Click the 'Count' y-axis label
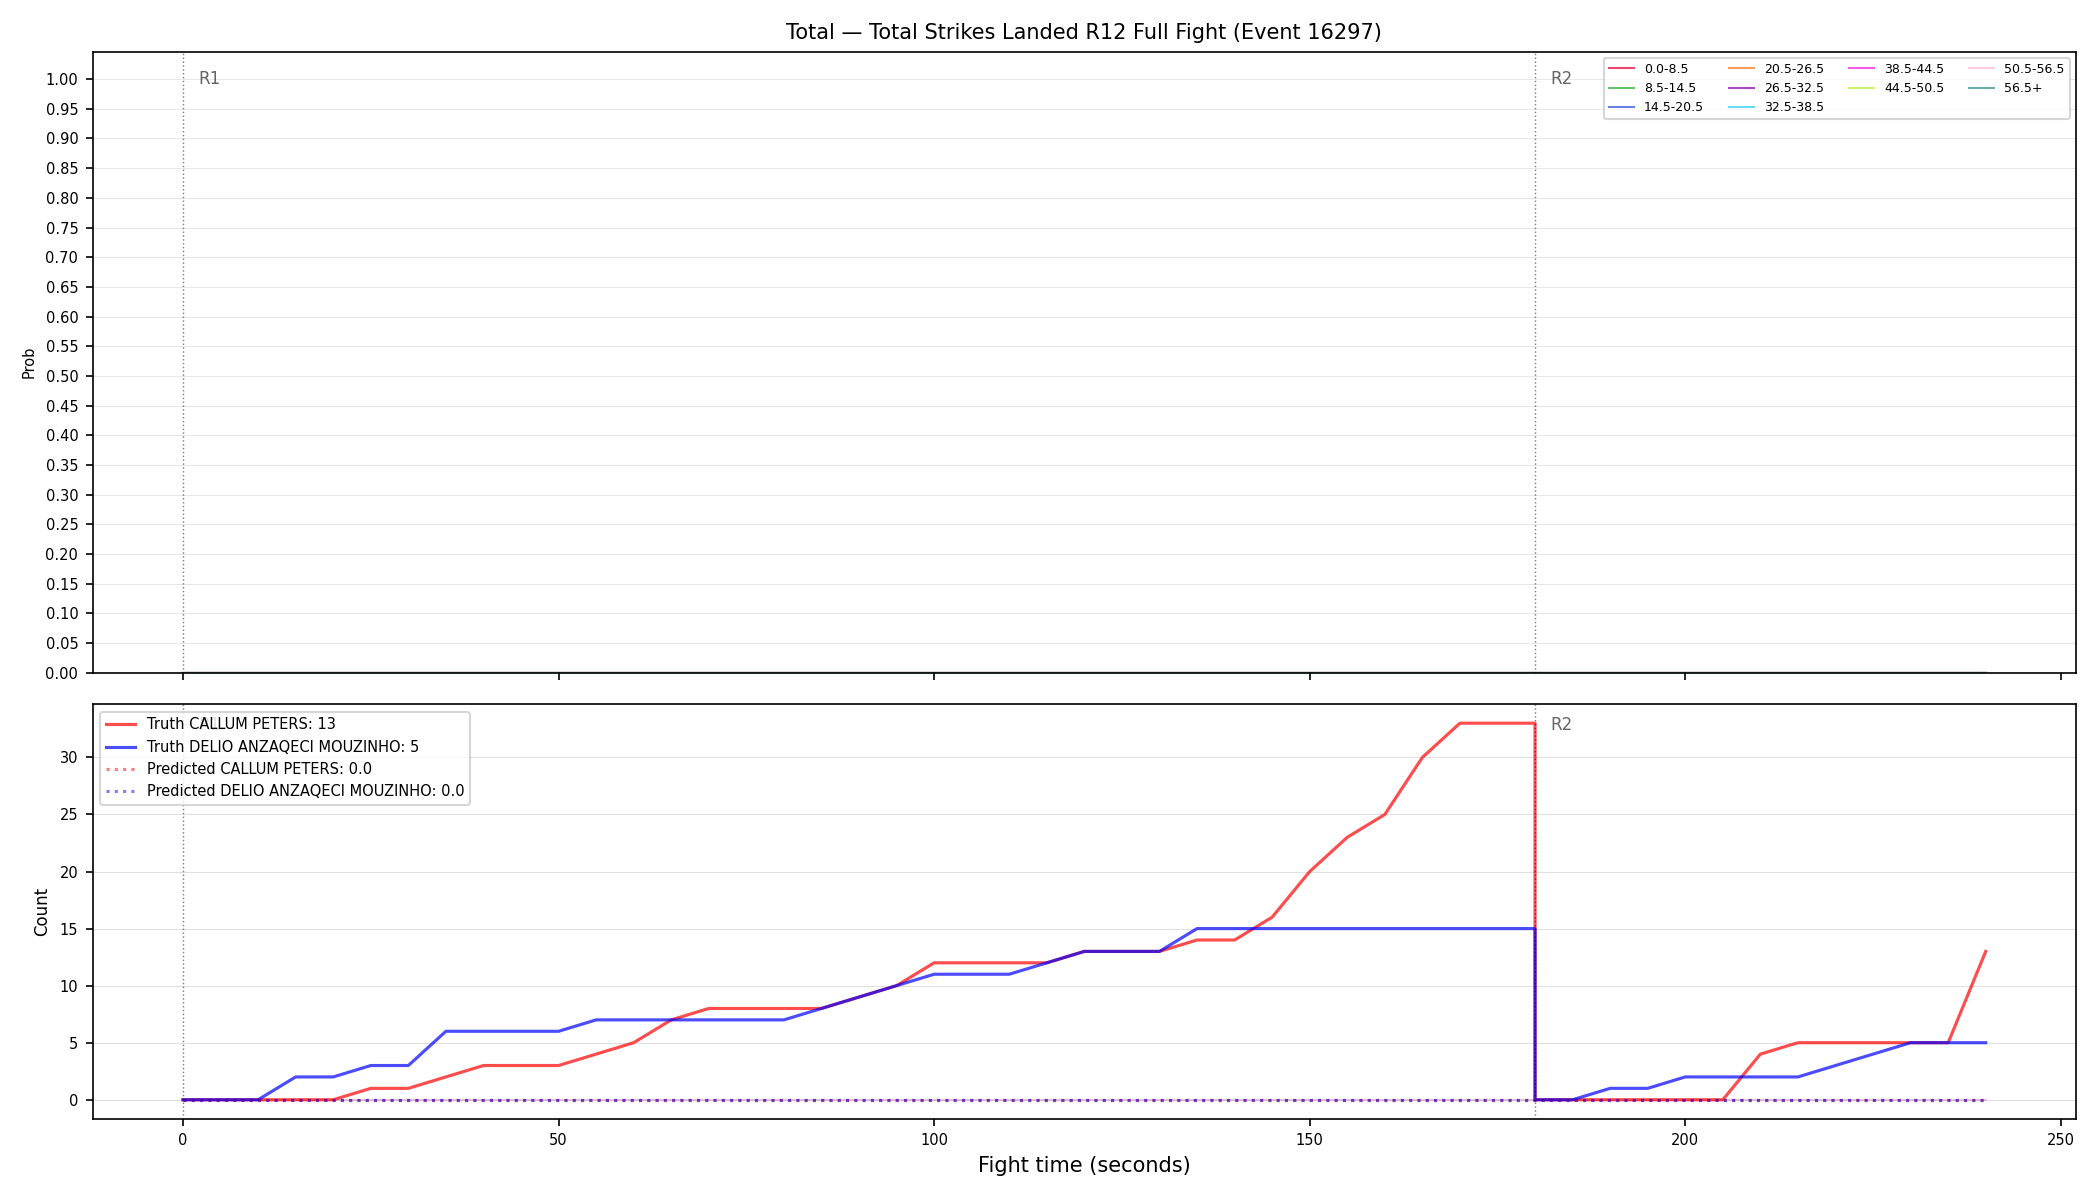This screenshot has width=2100, height=1200. 41,912
